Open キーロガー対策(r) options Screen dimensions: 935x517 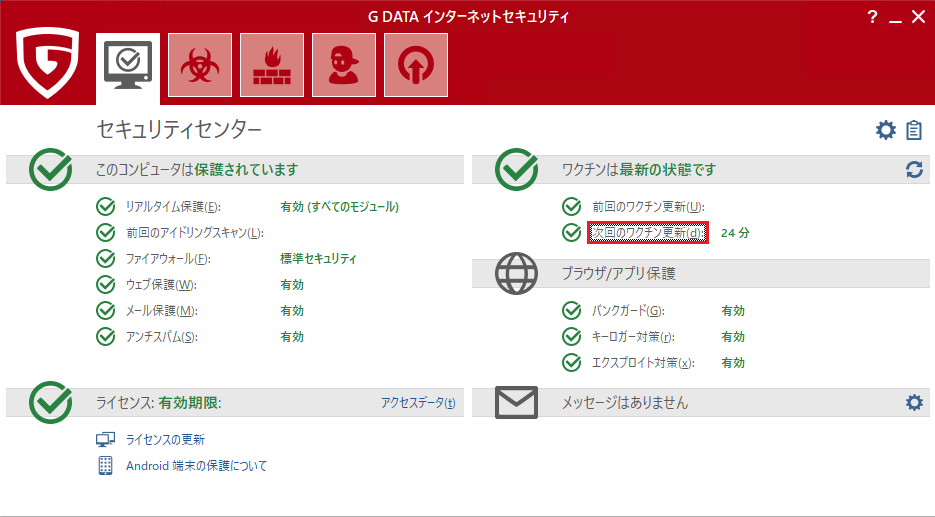[633, 337]
